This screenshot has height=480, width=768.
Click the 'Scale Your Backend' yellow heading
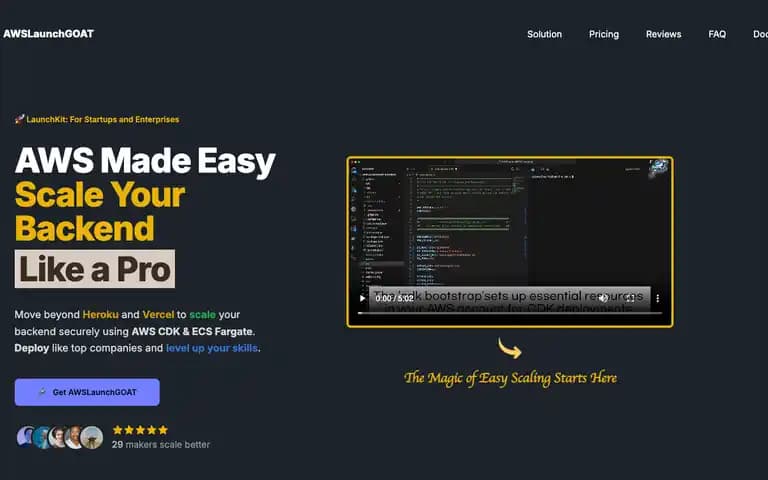click(x=100, y=212)
